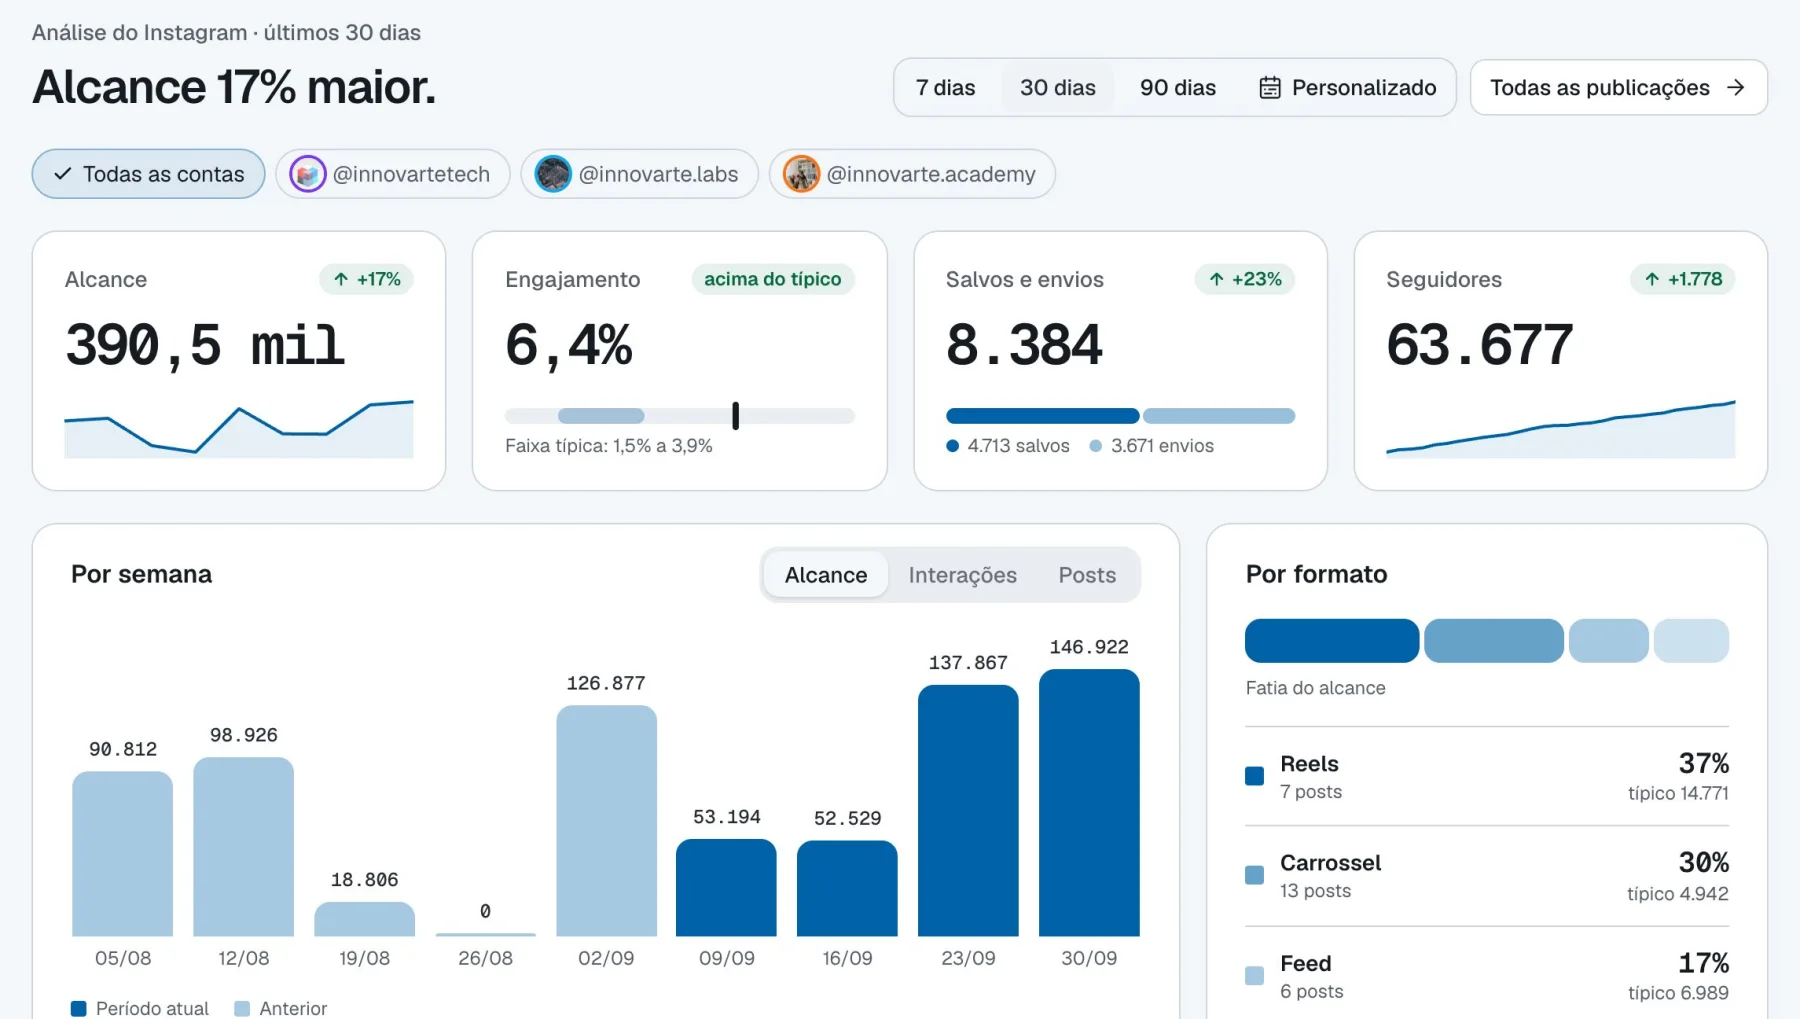This screenshot has width=1800, height=1019.
Task: Open the Personalizado date range picker
Action: click(x=1347, y=88)
